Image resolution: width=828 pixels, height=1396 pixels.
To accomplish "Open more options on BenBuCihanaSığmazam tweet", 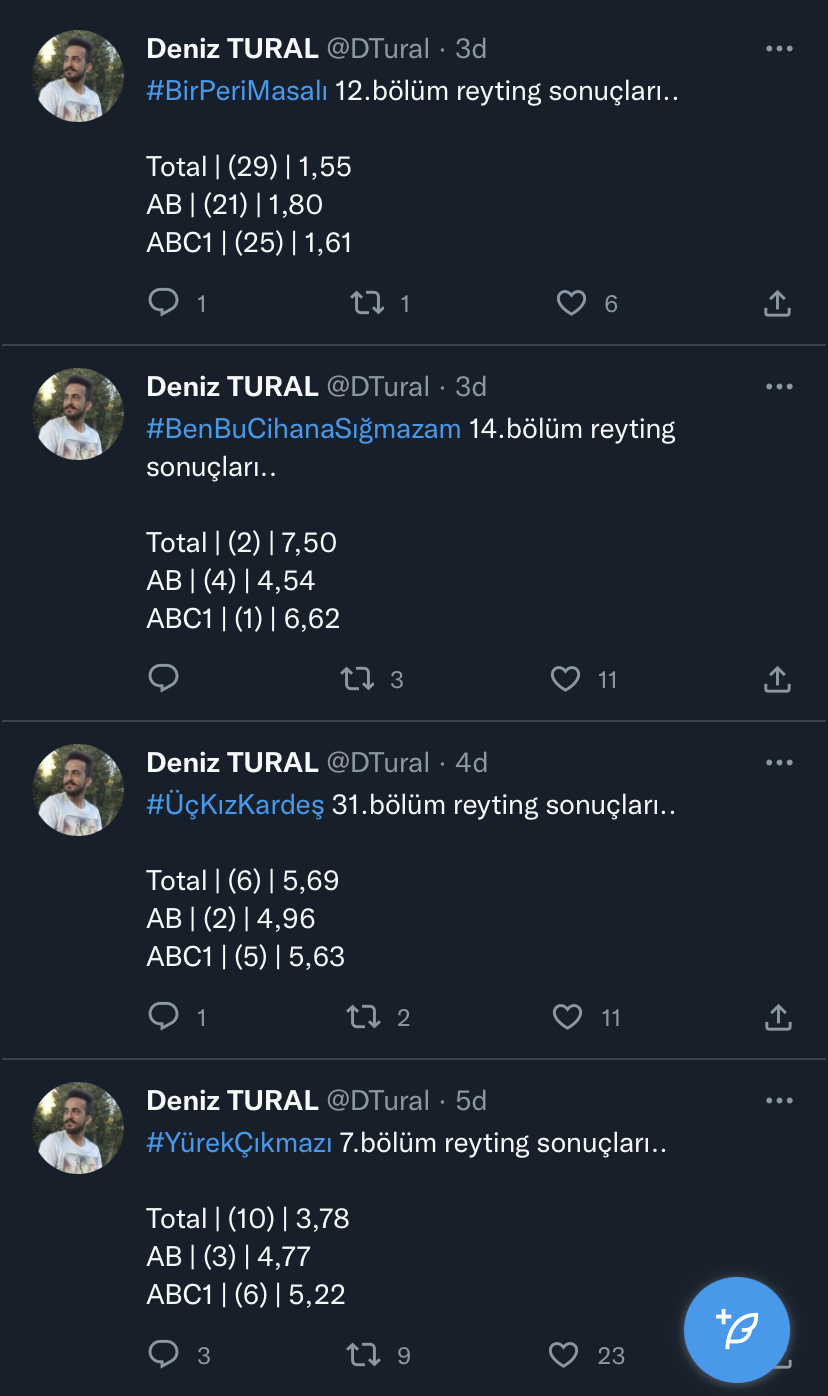I will [779, 386].
